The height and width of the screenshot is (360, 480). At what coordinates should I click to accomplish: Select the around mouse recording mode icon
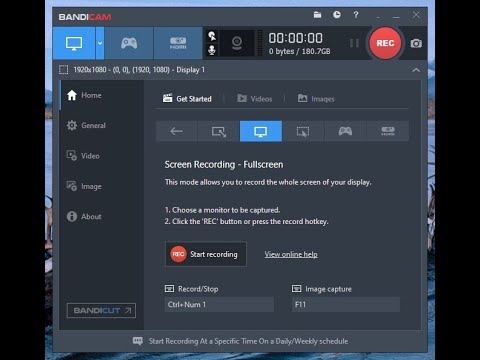[303, 131]
